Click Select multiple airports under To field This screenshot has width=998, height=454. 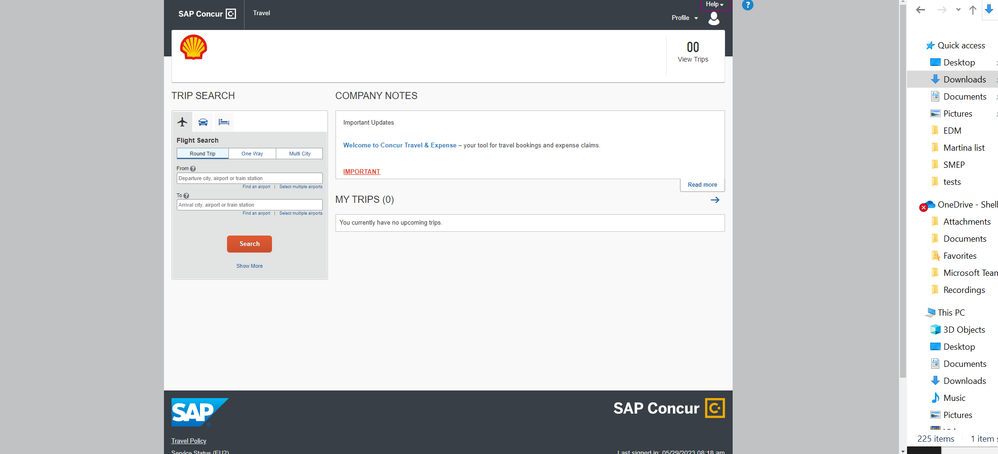point(301,213)
